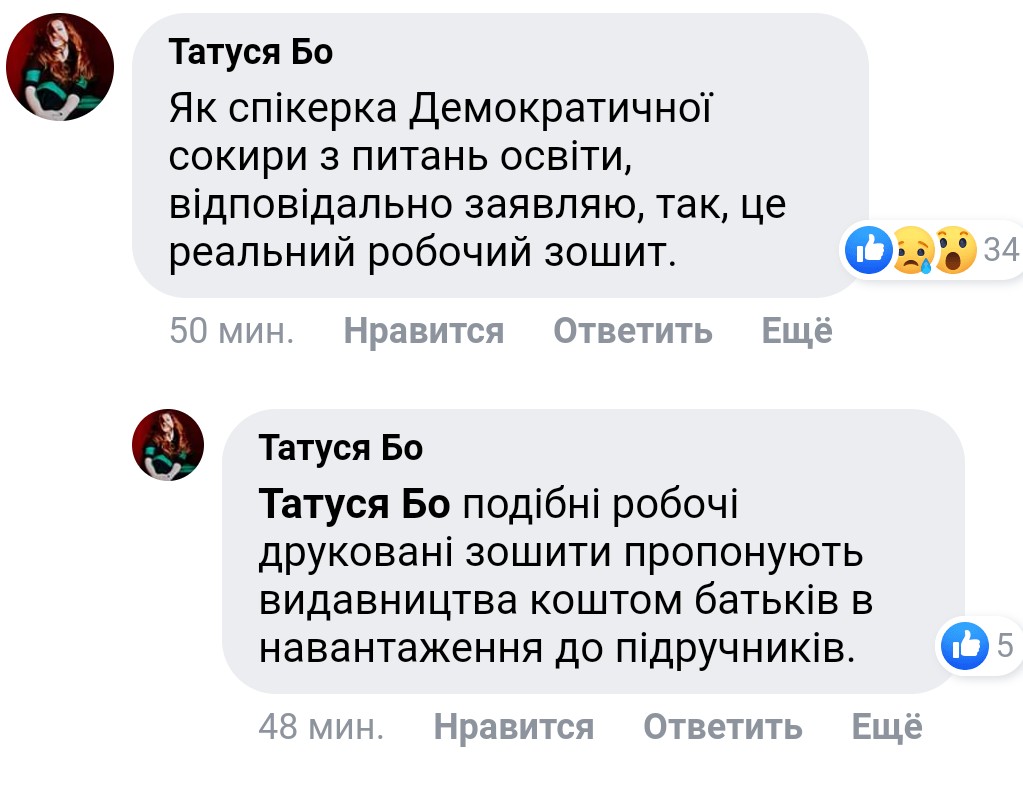This screenshot has height=795, width=1023.
Task: Open the large profile avatar of the first comment
Action: tap(59, 67)
